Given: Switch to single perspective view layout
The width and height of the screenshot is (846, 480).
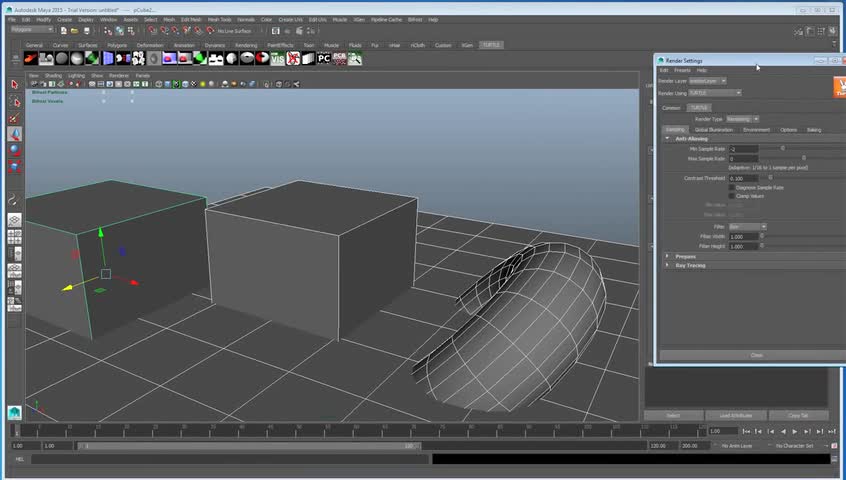Looking at the screenshot, I should (x=15, y=220).
